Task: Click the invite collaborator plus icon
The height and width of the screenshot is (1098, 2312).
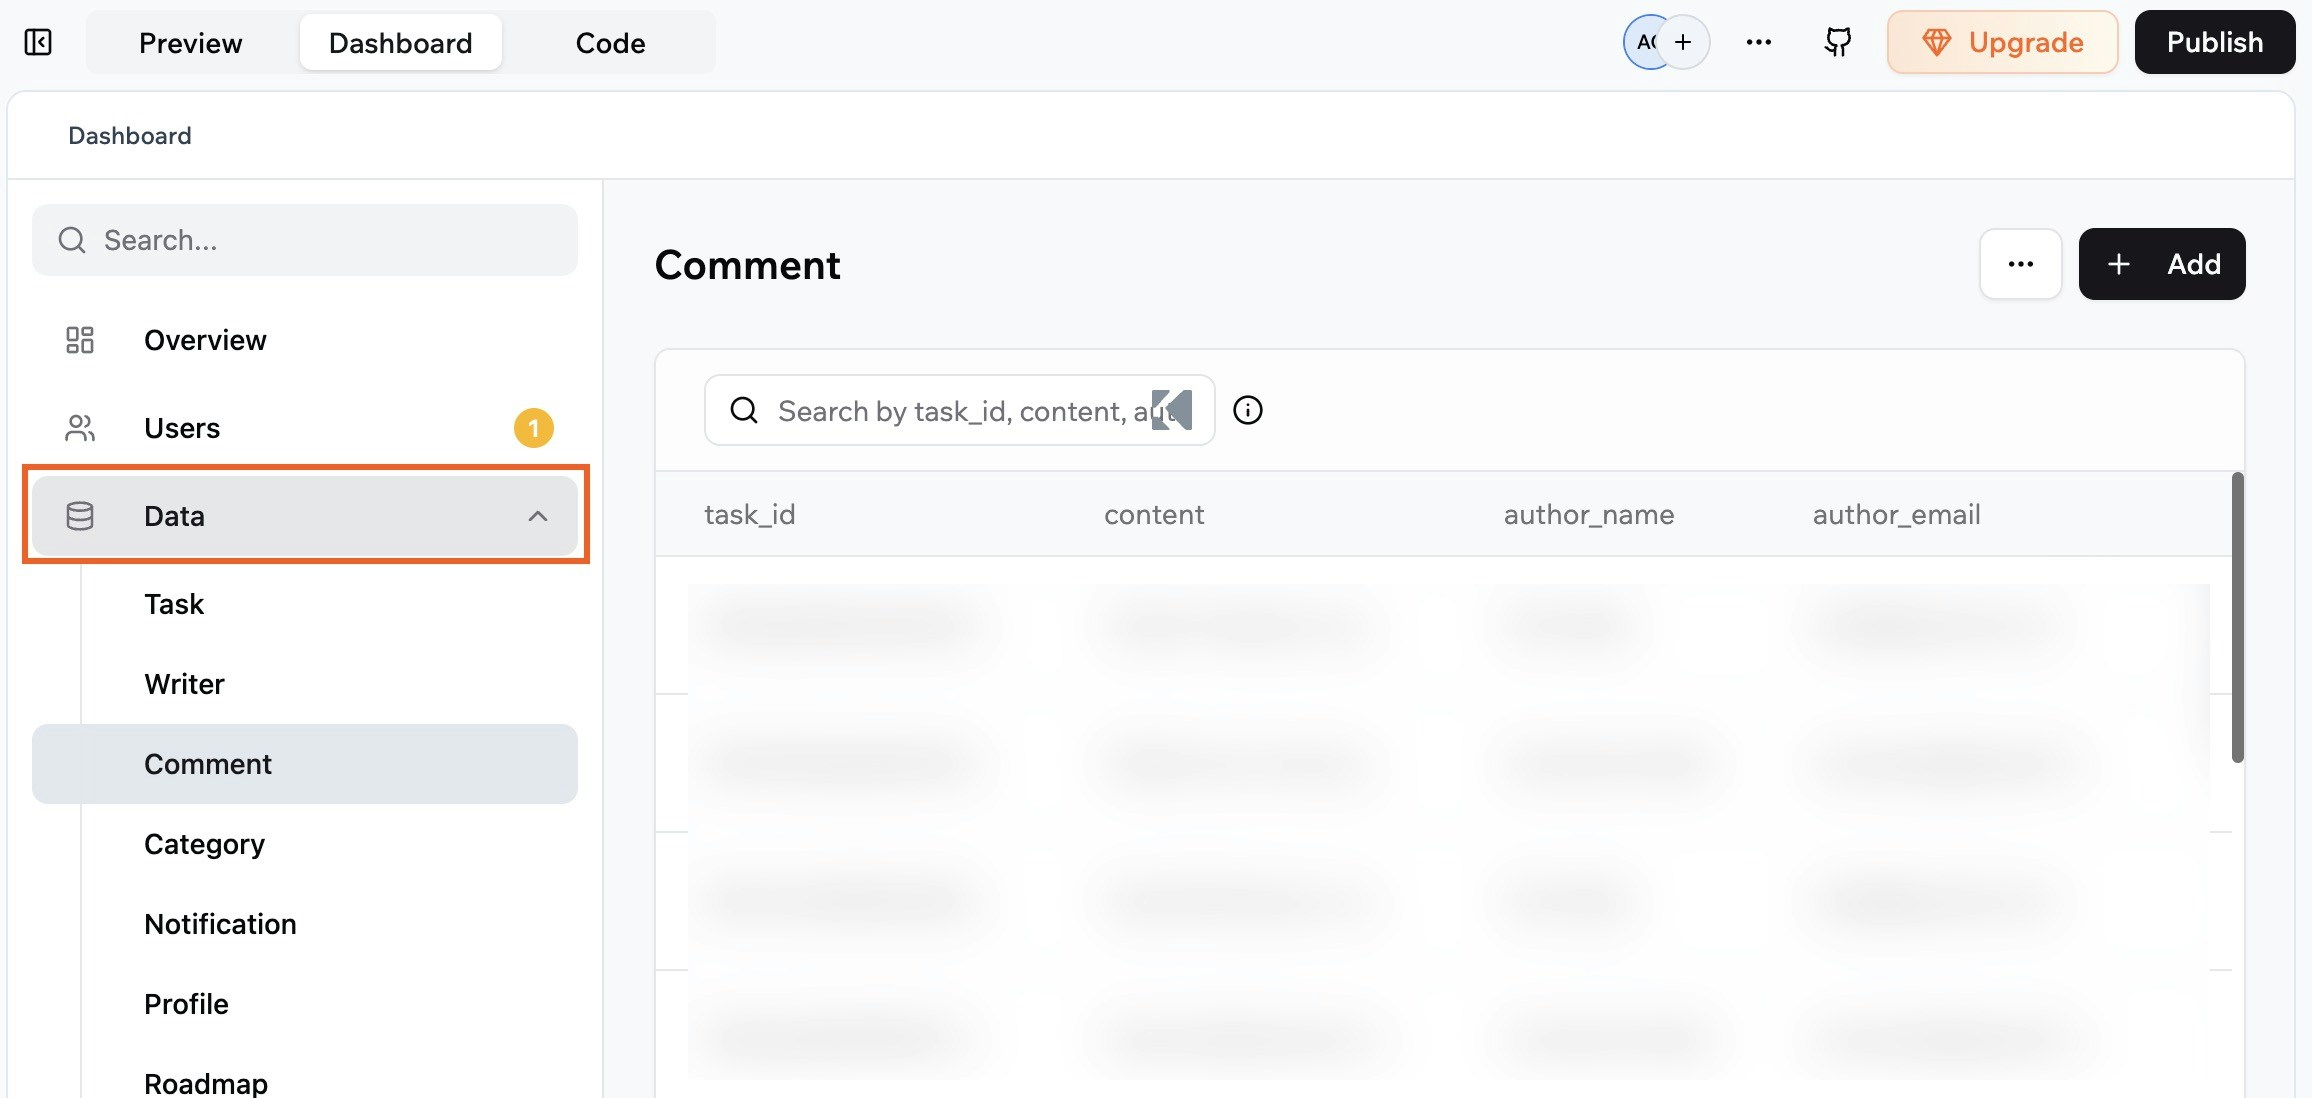Action: 1684,42
